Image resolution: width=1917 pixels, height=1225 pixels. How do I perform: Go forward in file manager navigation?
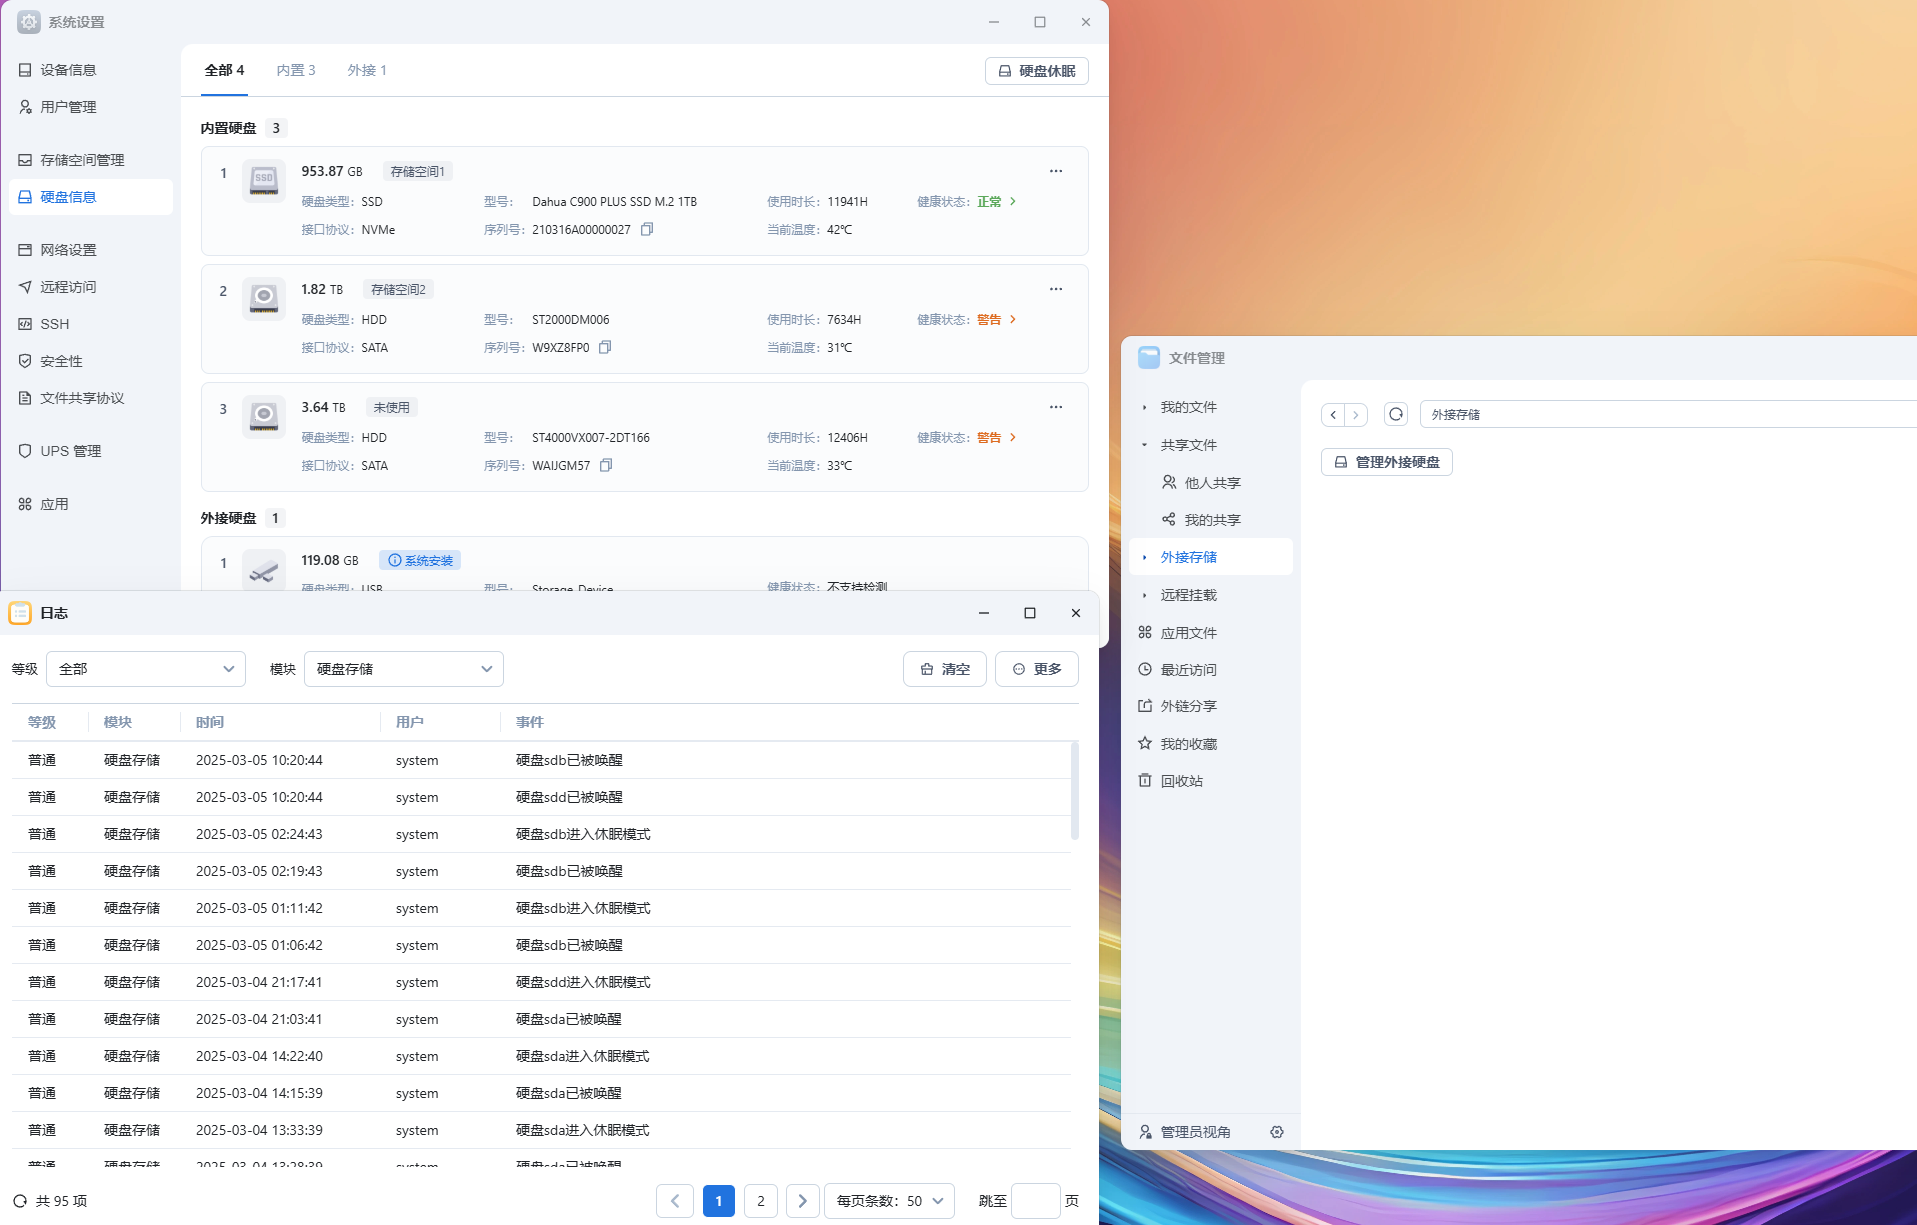coord(1356,414)
